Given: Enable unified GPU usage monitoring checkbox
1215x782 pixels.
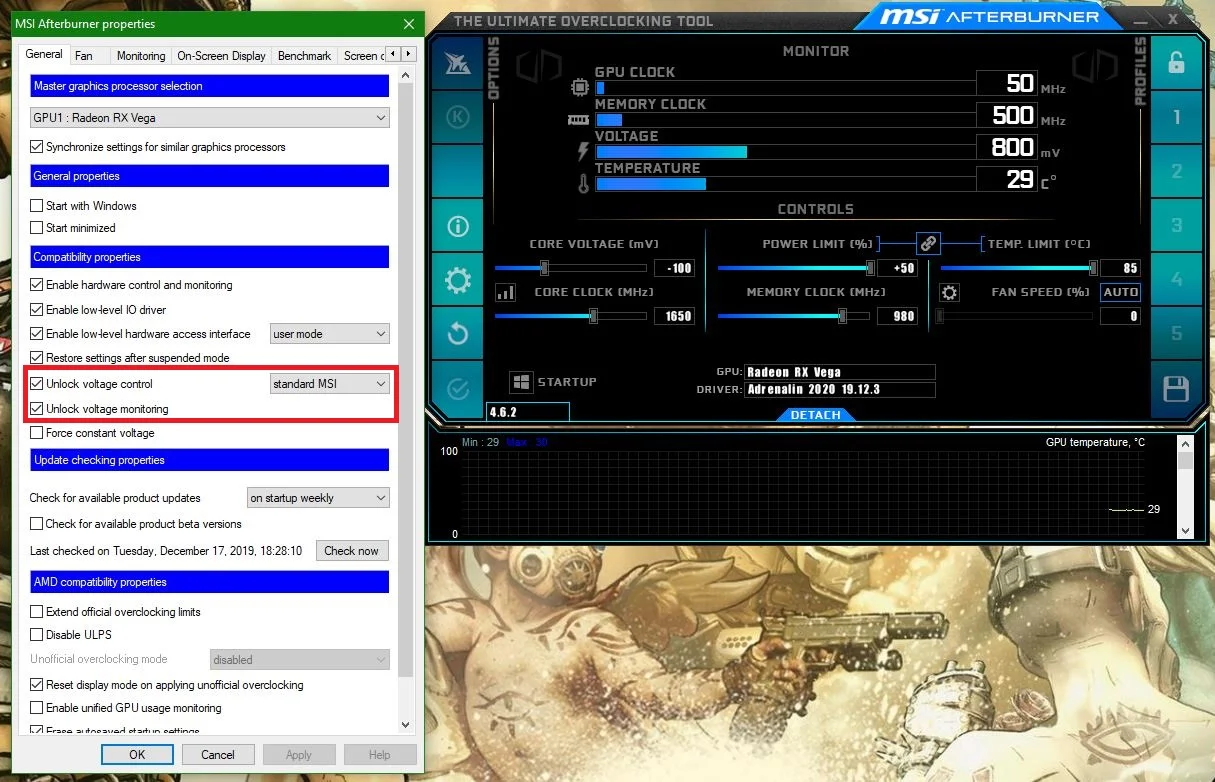Looking at the screenshot, I should [37, 708].
